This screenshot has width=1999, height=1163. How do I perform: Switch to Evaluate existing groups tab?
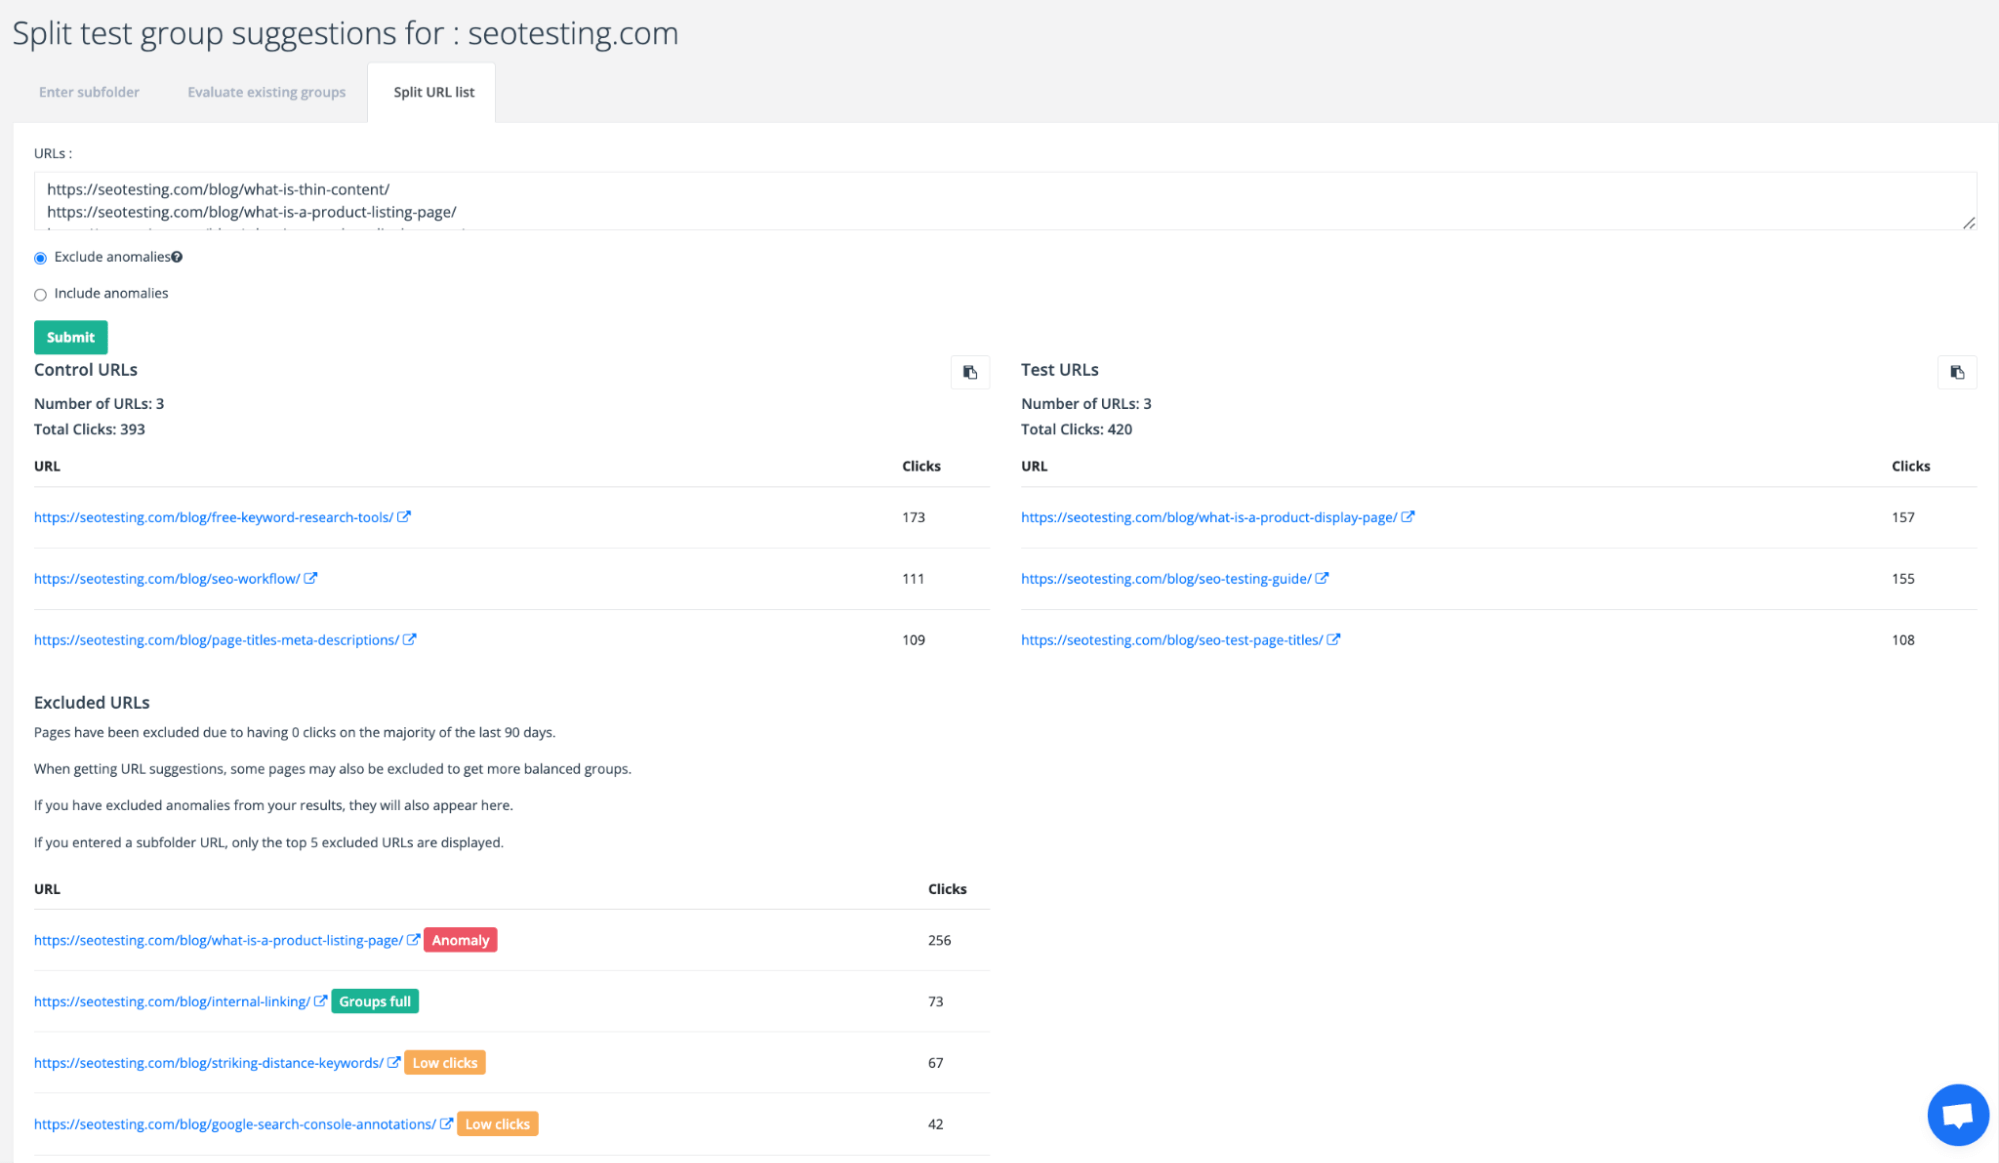click(266, 92)
